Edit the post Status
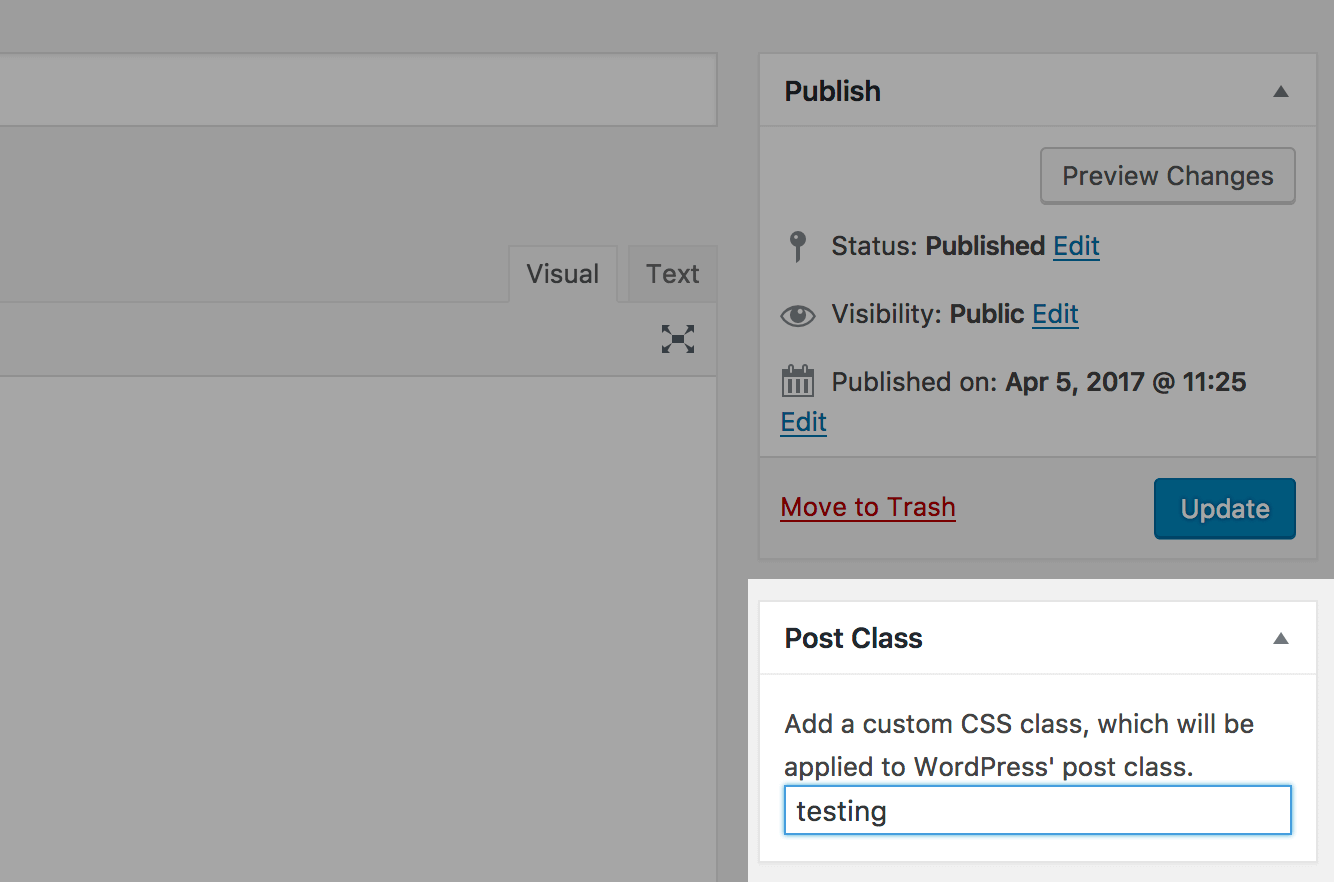 1076,246
